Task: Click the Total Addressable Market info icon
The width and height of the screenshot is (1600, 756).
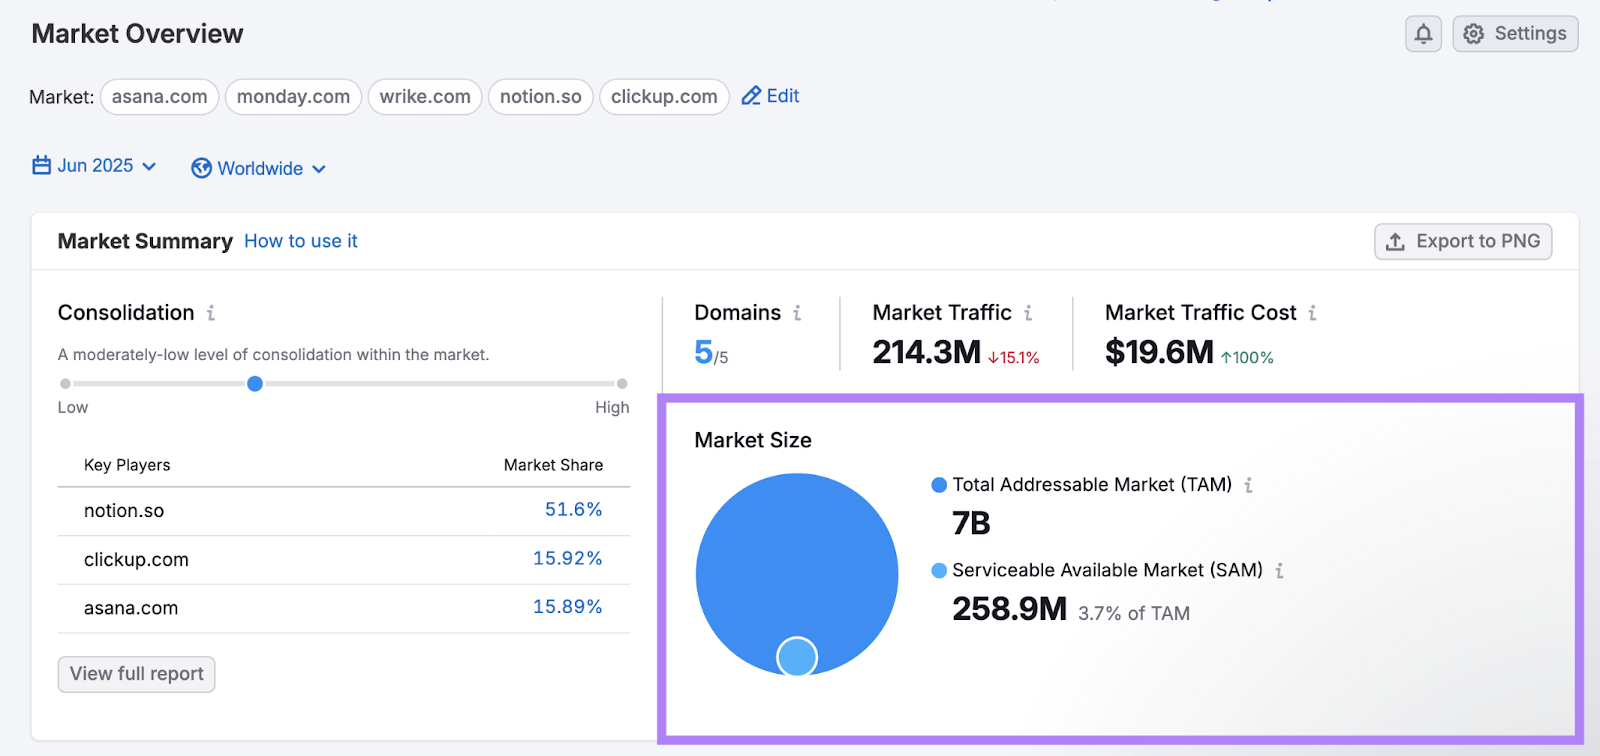Action: click(x=1248, y=485)
